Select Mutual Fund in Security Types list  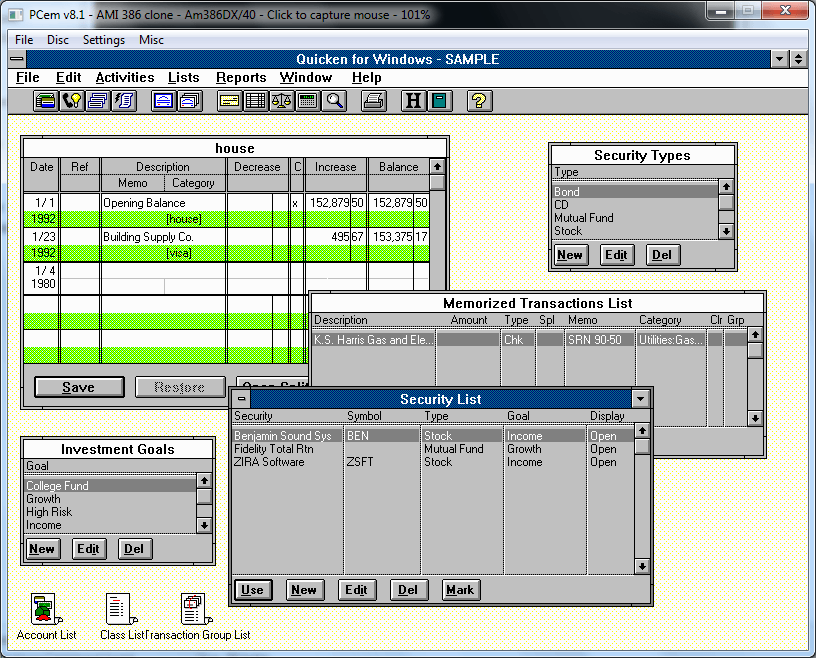635,218
